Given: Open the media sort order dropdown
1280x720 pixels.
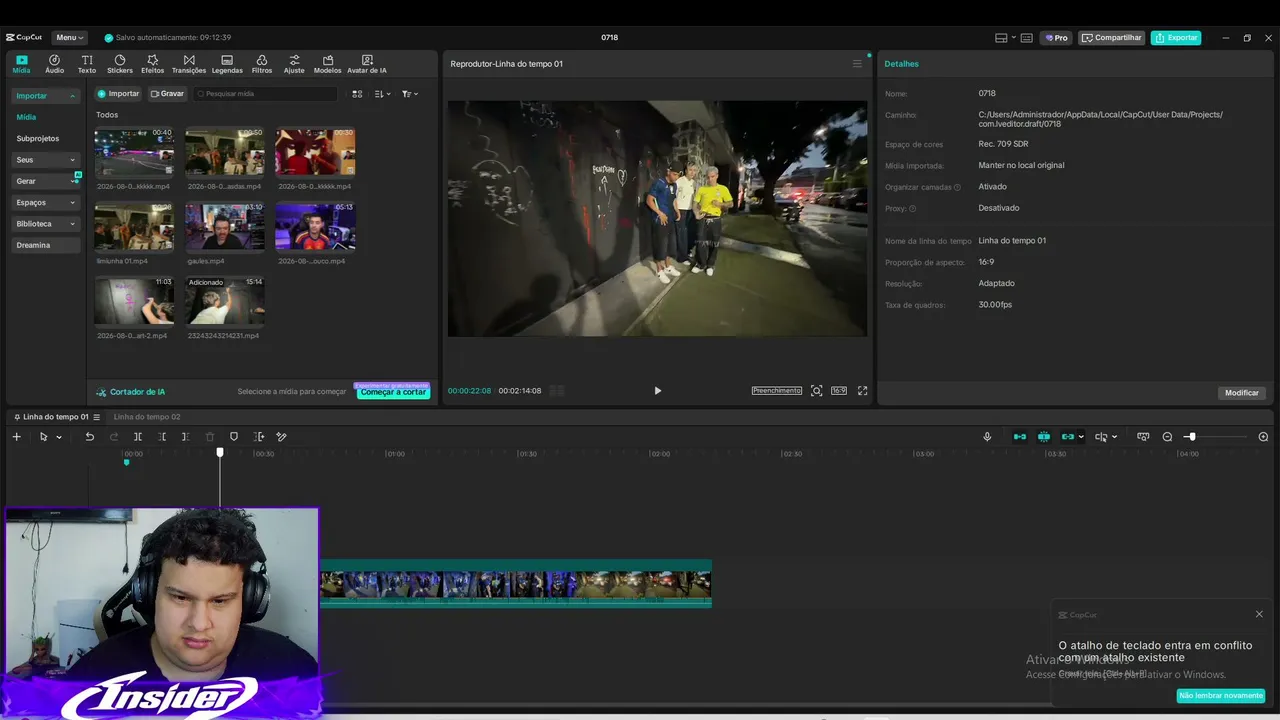Looking at the screenshot, I should click(382, 94).
